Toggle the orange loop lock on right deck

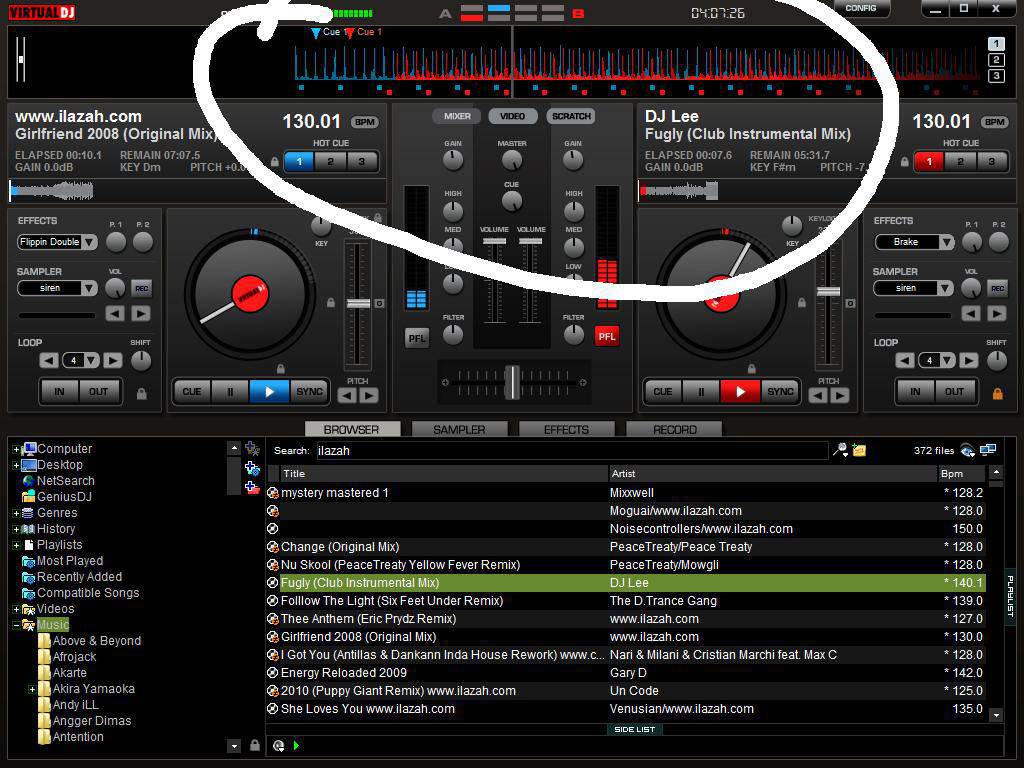pos(997,394)
